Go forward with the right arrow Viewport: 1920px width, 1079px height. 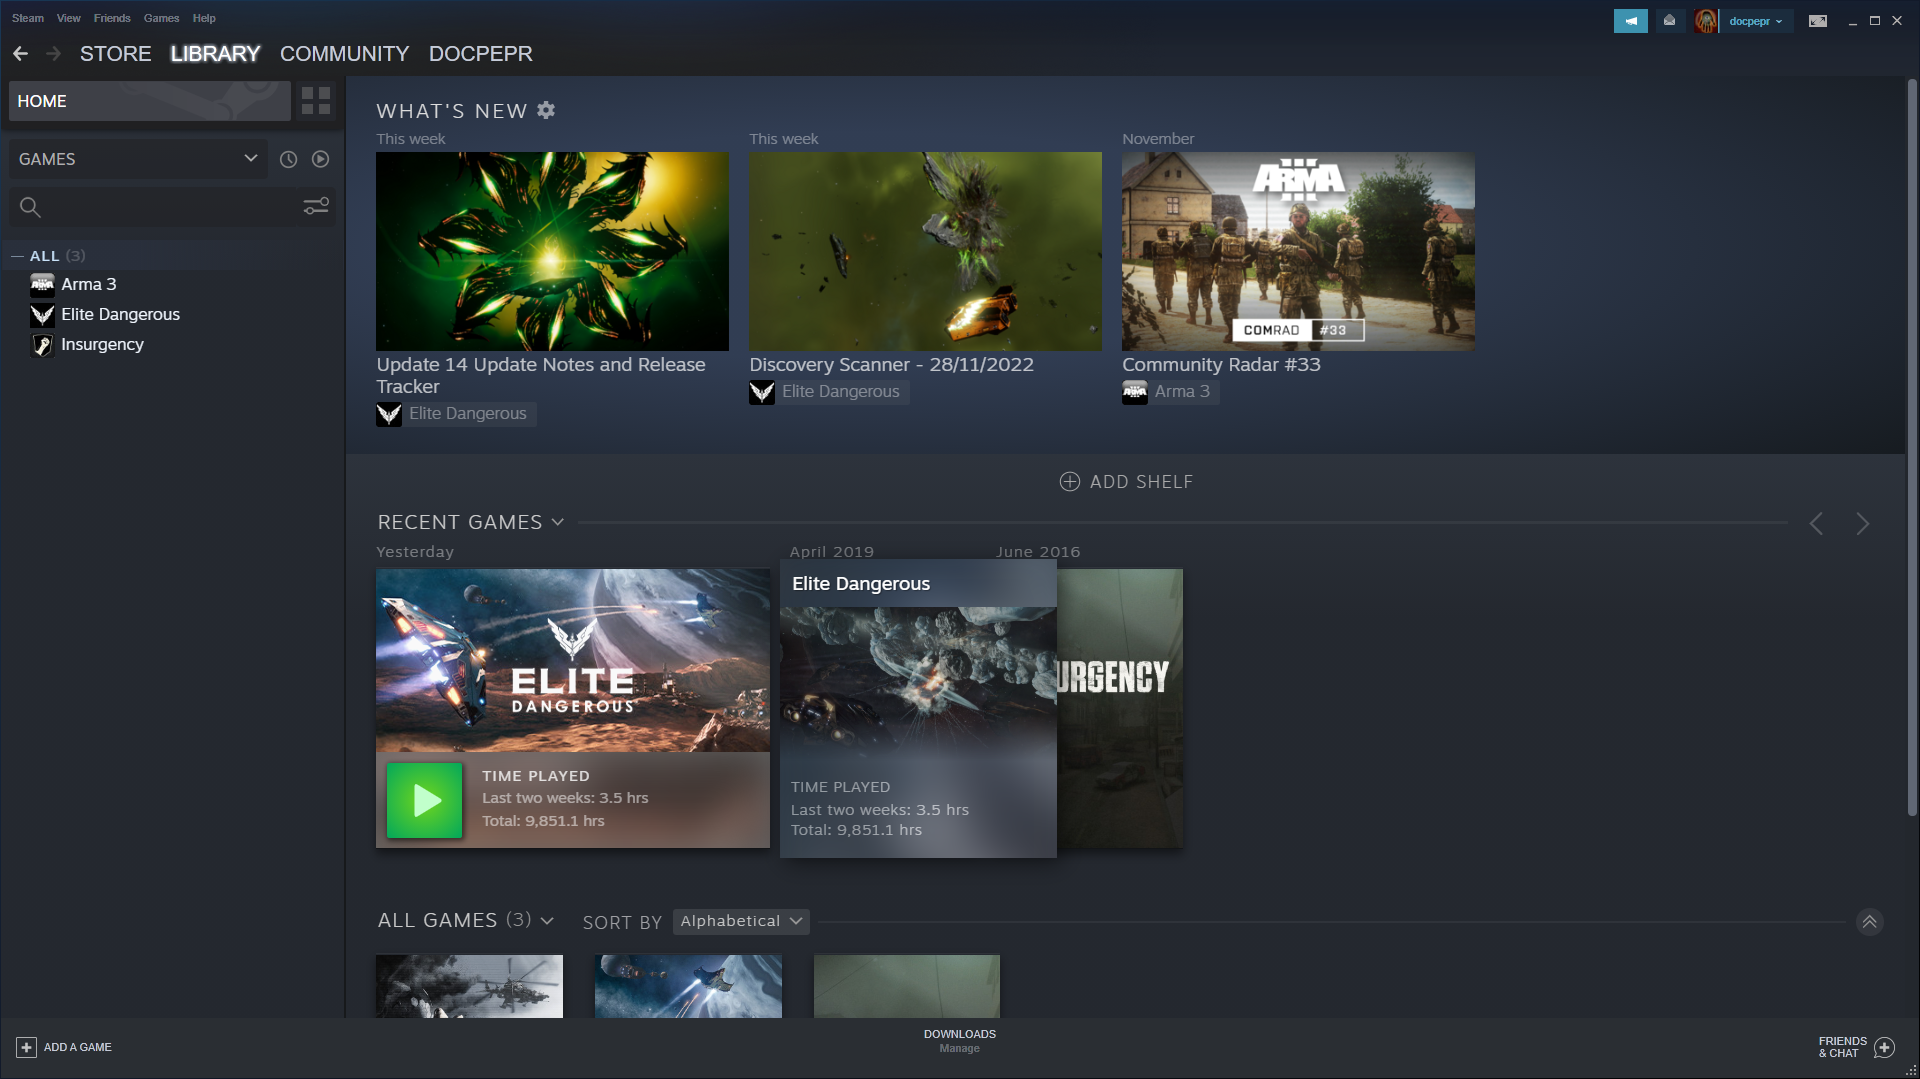(x=54, y=54)
